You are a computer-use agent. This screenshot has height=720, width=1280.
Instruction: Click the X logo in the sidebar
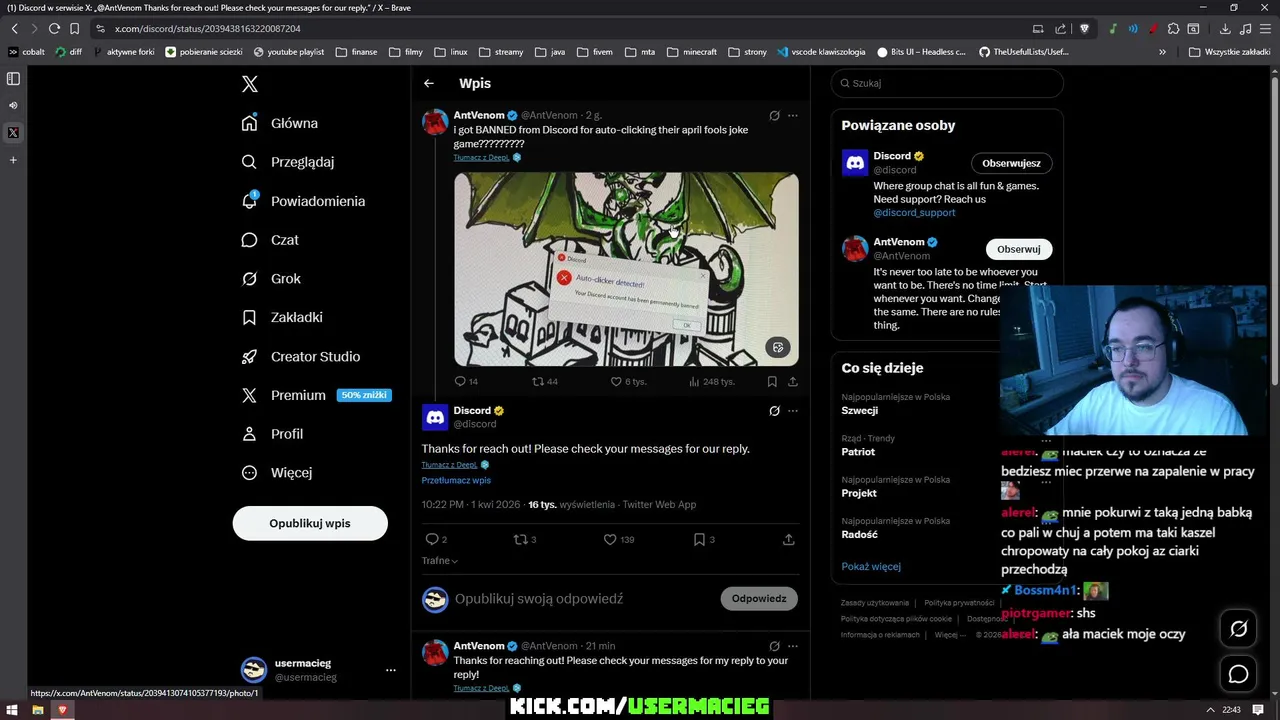pyautogui.click(x=250, y=84)
